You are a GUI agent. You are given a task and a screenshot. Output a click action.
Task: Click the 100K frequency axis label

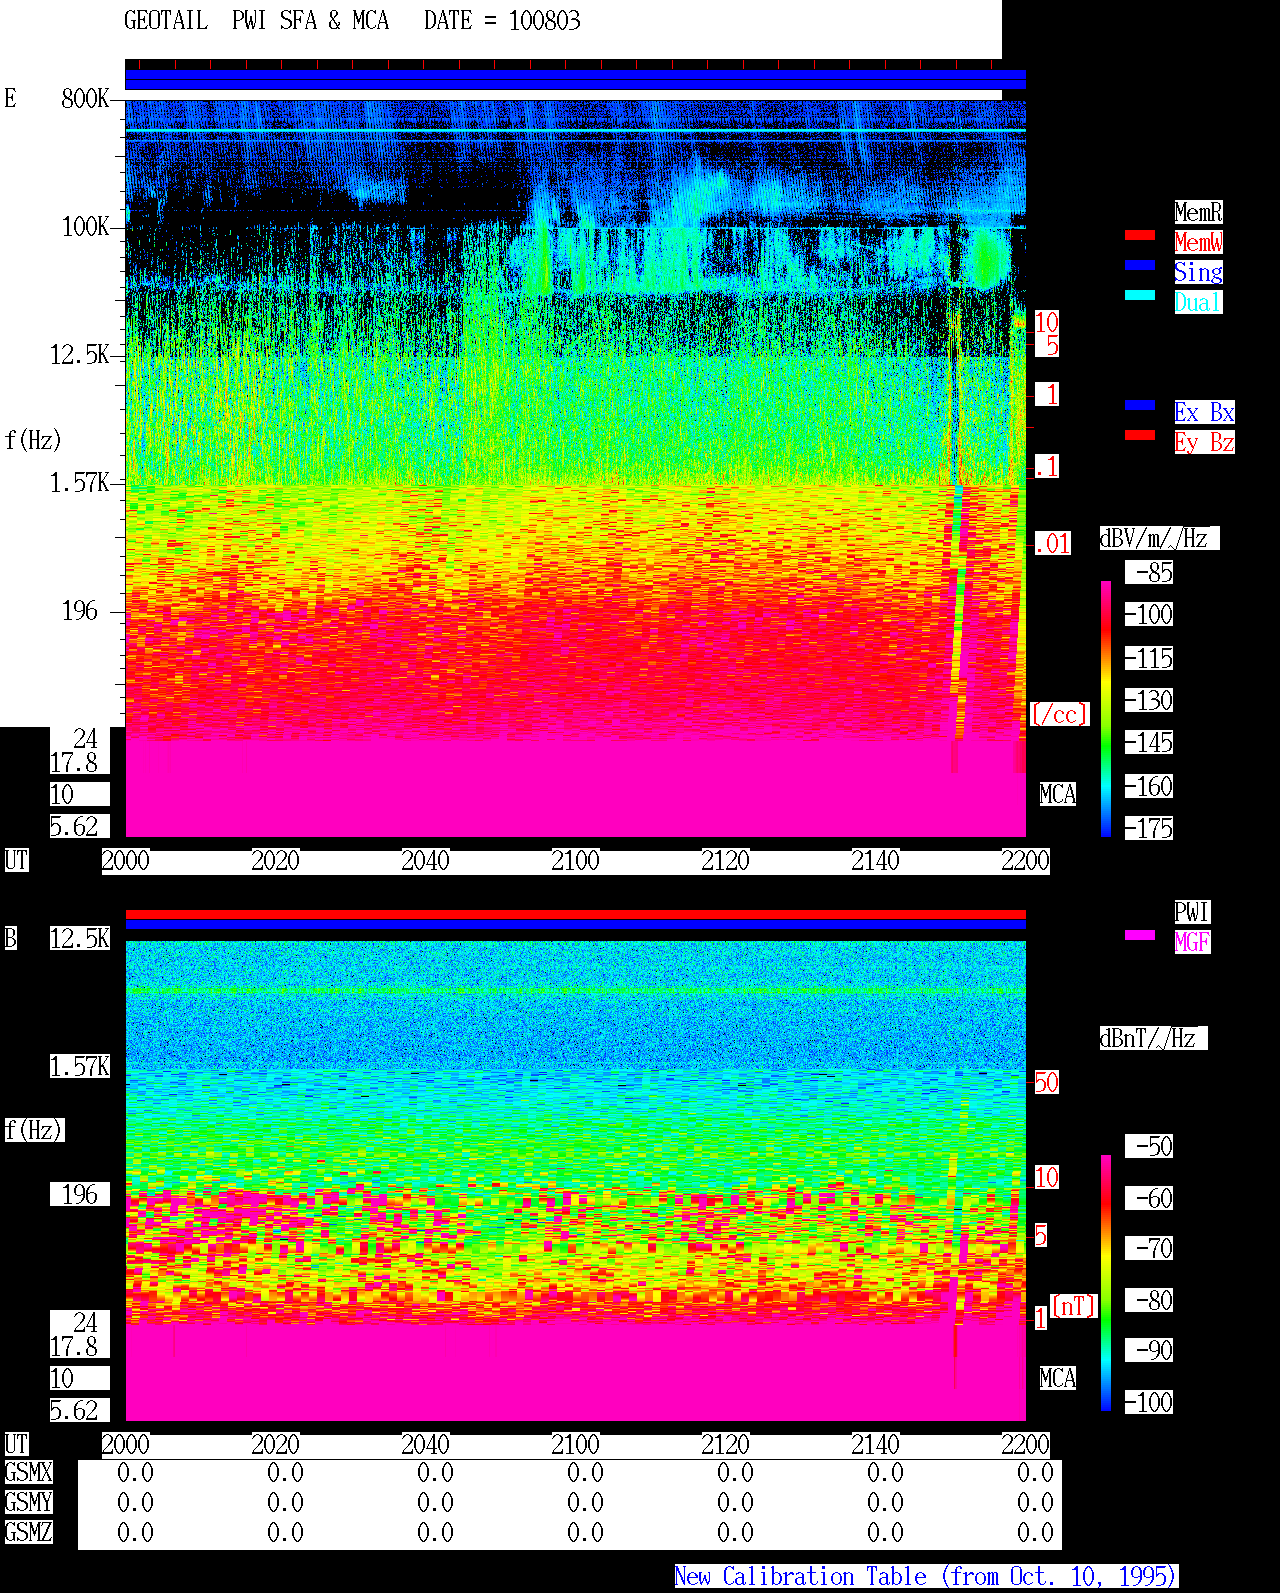85,227
